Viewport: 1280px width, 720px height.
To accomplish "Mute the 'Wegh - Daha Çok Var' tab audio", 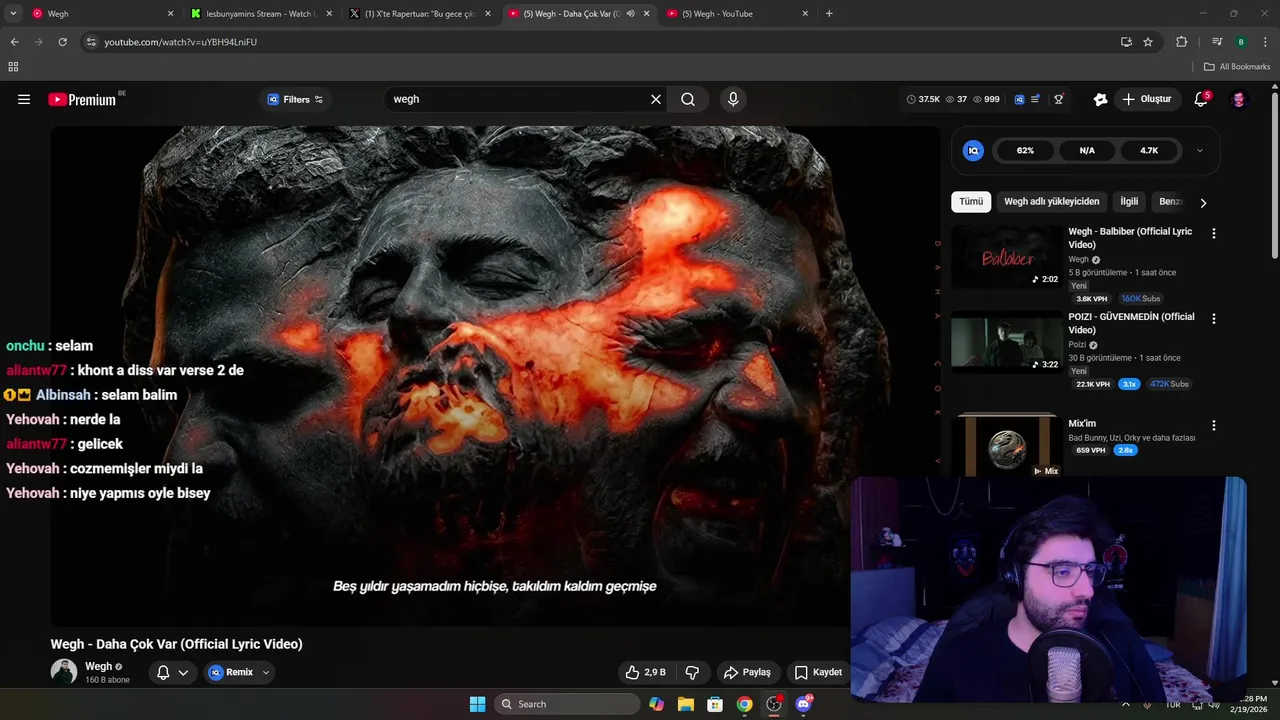I will (630, 14).
